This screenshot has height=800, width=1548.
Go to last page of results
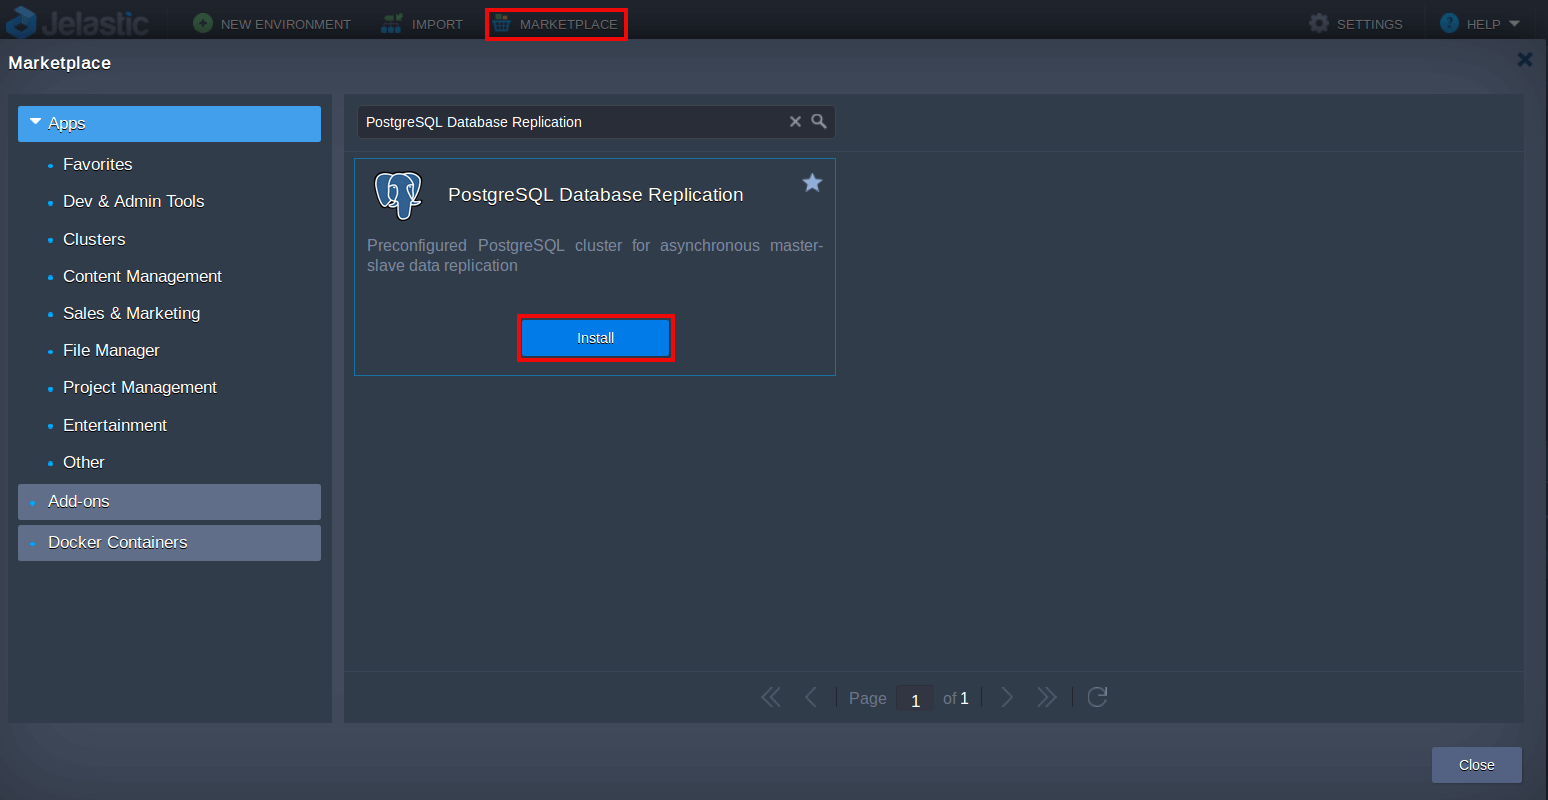coord(1047,697)
